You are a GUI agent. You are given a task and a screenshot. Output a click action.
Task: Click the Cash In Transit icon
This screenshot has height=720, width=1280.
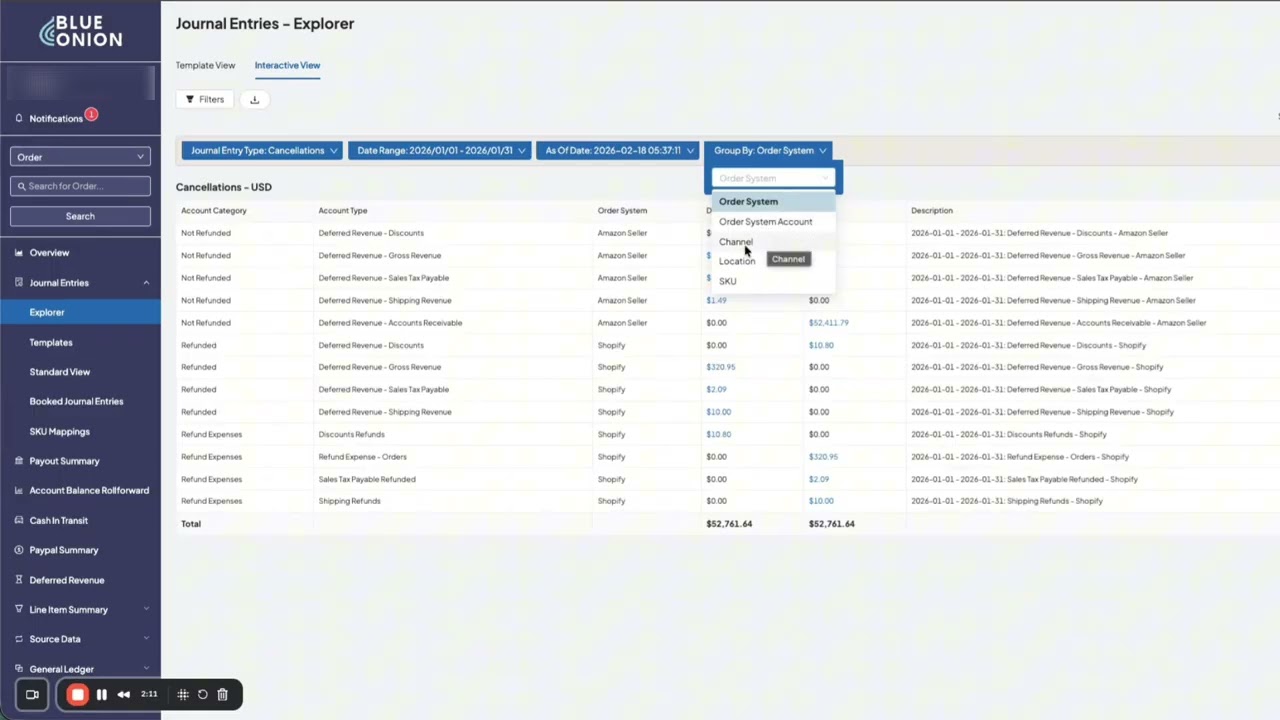pos(19,520)
